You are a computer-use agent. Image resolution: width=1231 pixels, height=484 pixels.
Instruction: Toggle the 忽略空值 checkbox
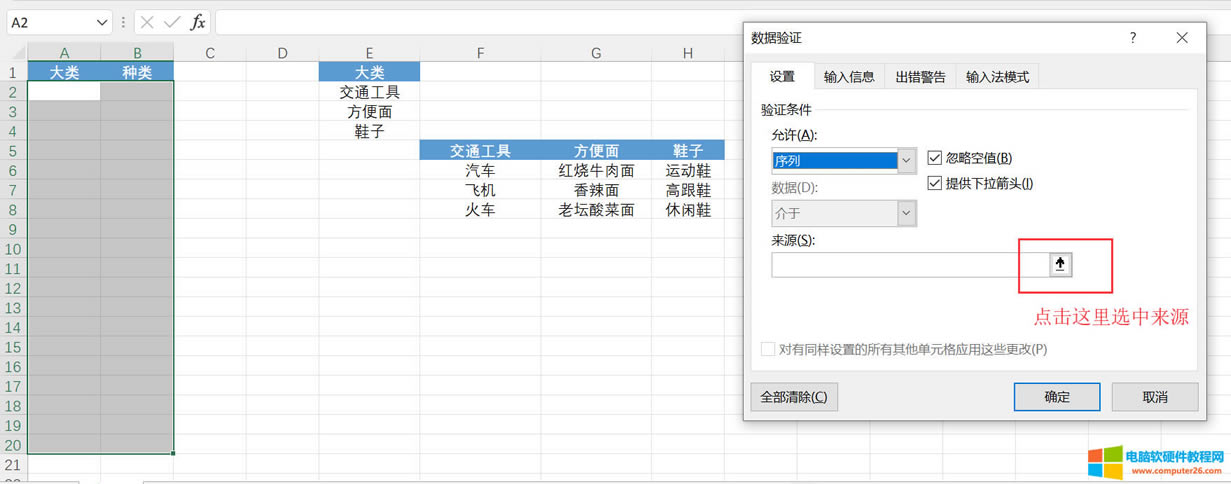click(935, 158)
